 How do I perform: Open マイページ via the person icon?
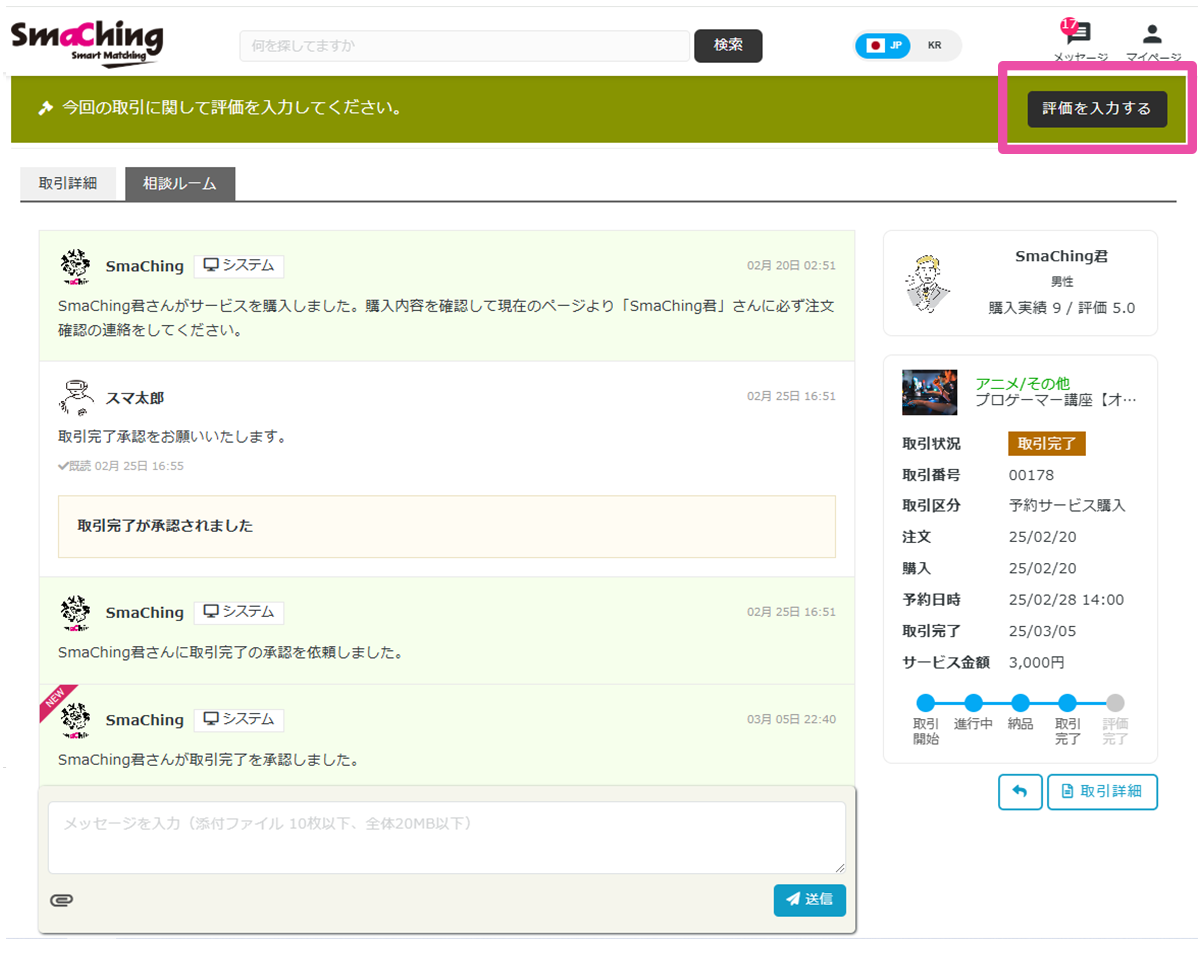tap(1152, 34)
